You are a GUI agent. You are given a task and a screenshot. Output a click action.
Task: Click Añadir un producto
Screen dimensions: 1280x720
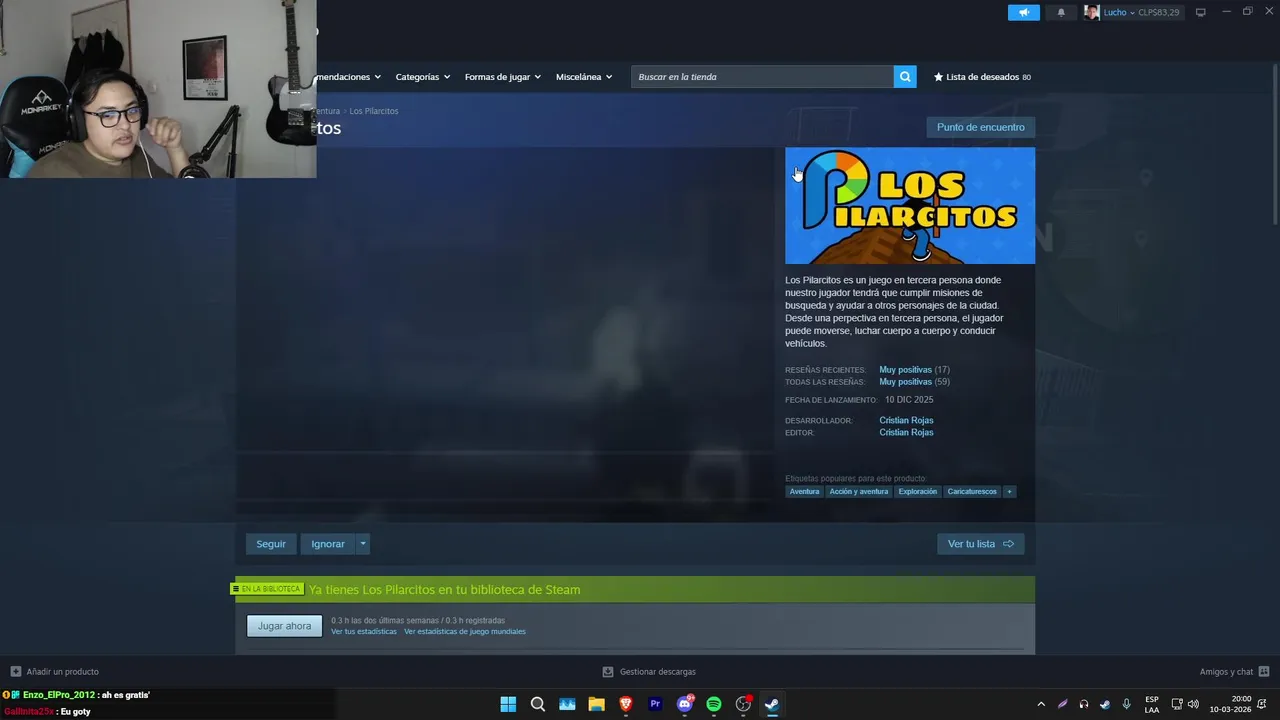coord(54,672)
